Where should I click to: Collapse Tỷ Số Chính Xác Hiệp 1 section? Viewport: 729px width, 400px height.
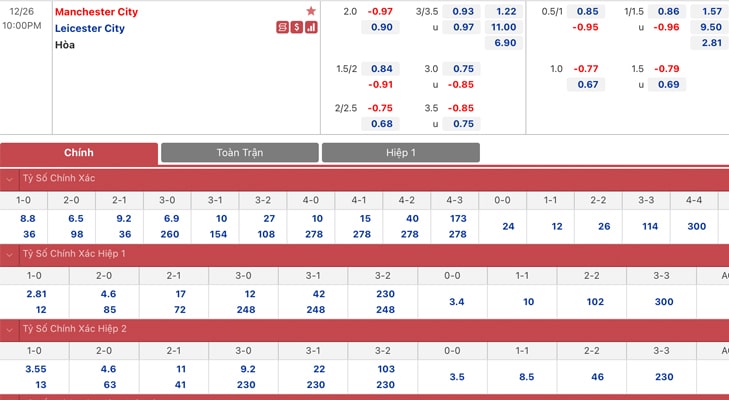(x=9, y=254)
